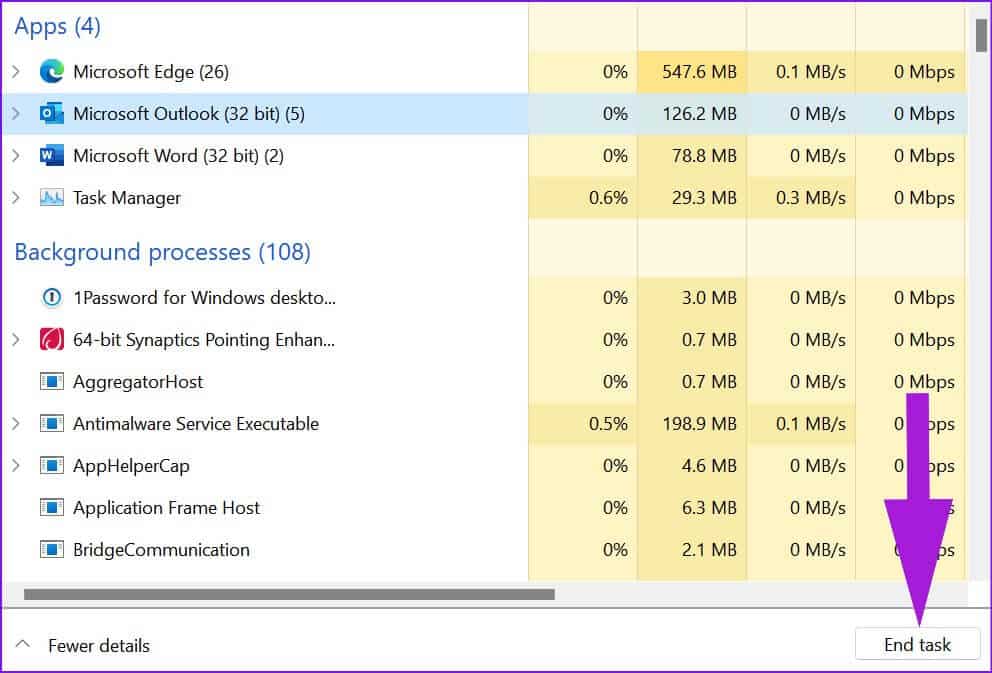
Task: Click the 0.3 MB/s disk cell
Action: (801, 198)
